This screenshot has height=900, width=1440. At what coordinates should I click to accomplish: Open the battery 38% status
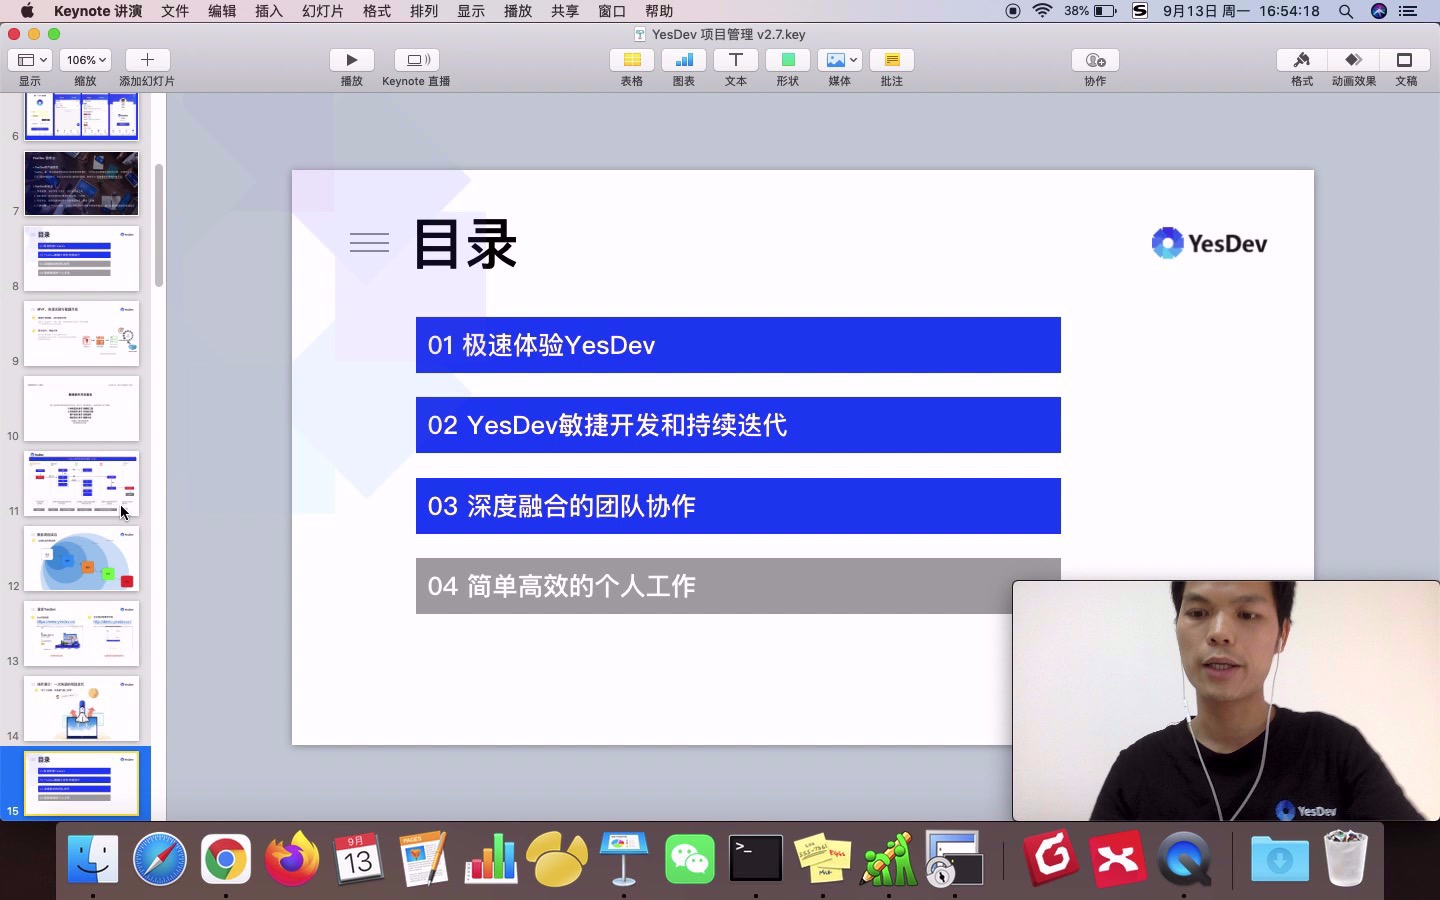click(1091, 11)
